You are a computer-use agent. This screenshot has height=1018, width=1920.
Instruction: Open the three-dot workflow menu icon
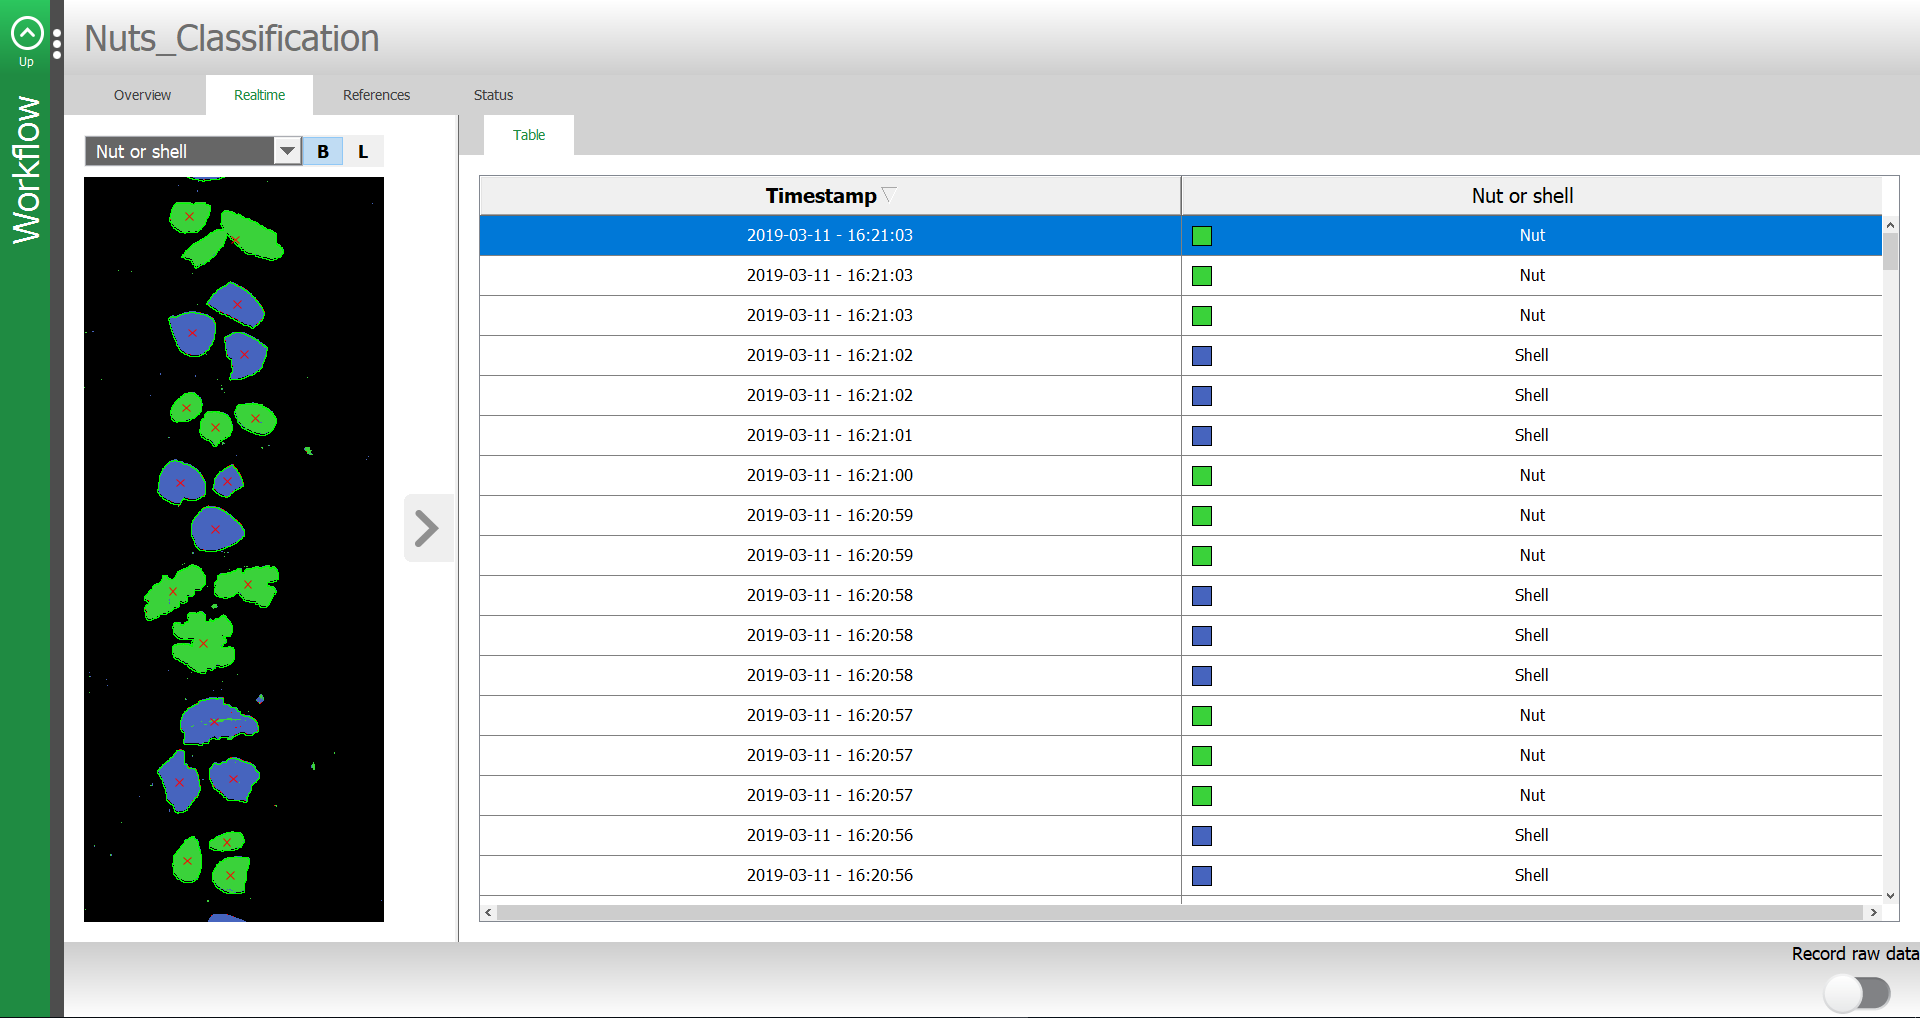click(x=57, y=44)
